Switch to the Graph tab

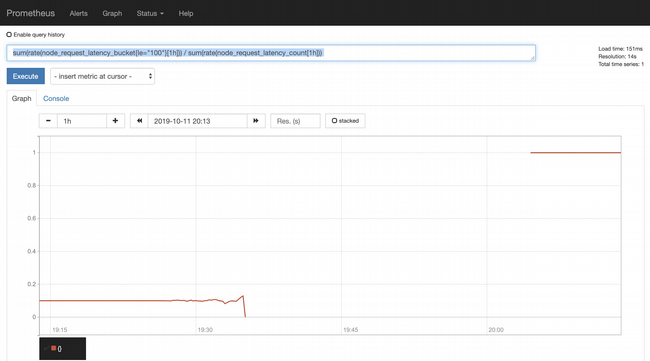click(22, 99)
